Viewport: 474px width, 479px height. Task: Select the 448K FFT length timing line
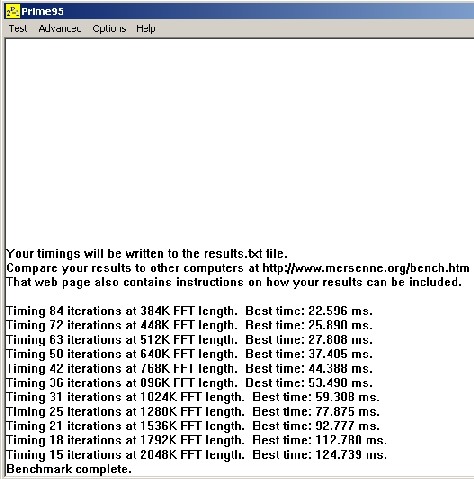pyautogui.click(x=189, y=325)
